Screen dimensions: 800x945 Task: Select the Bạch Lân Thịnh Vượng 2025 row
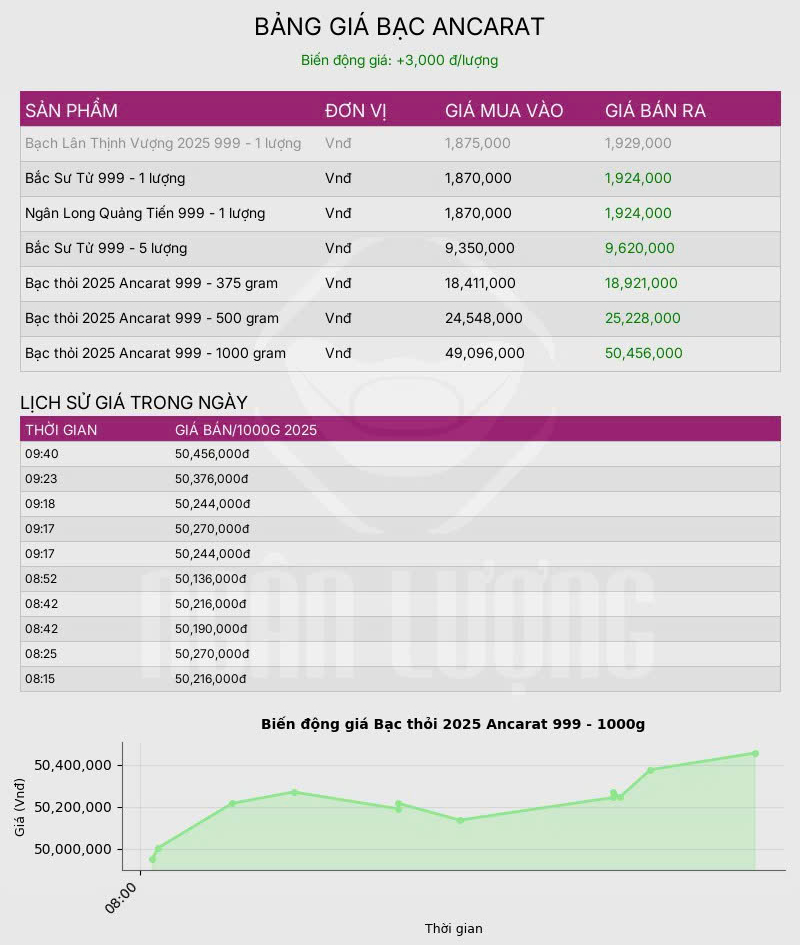[x=163, y=143]
